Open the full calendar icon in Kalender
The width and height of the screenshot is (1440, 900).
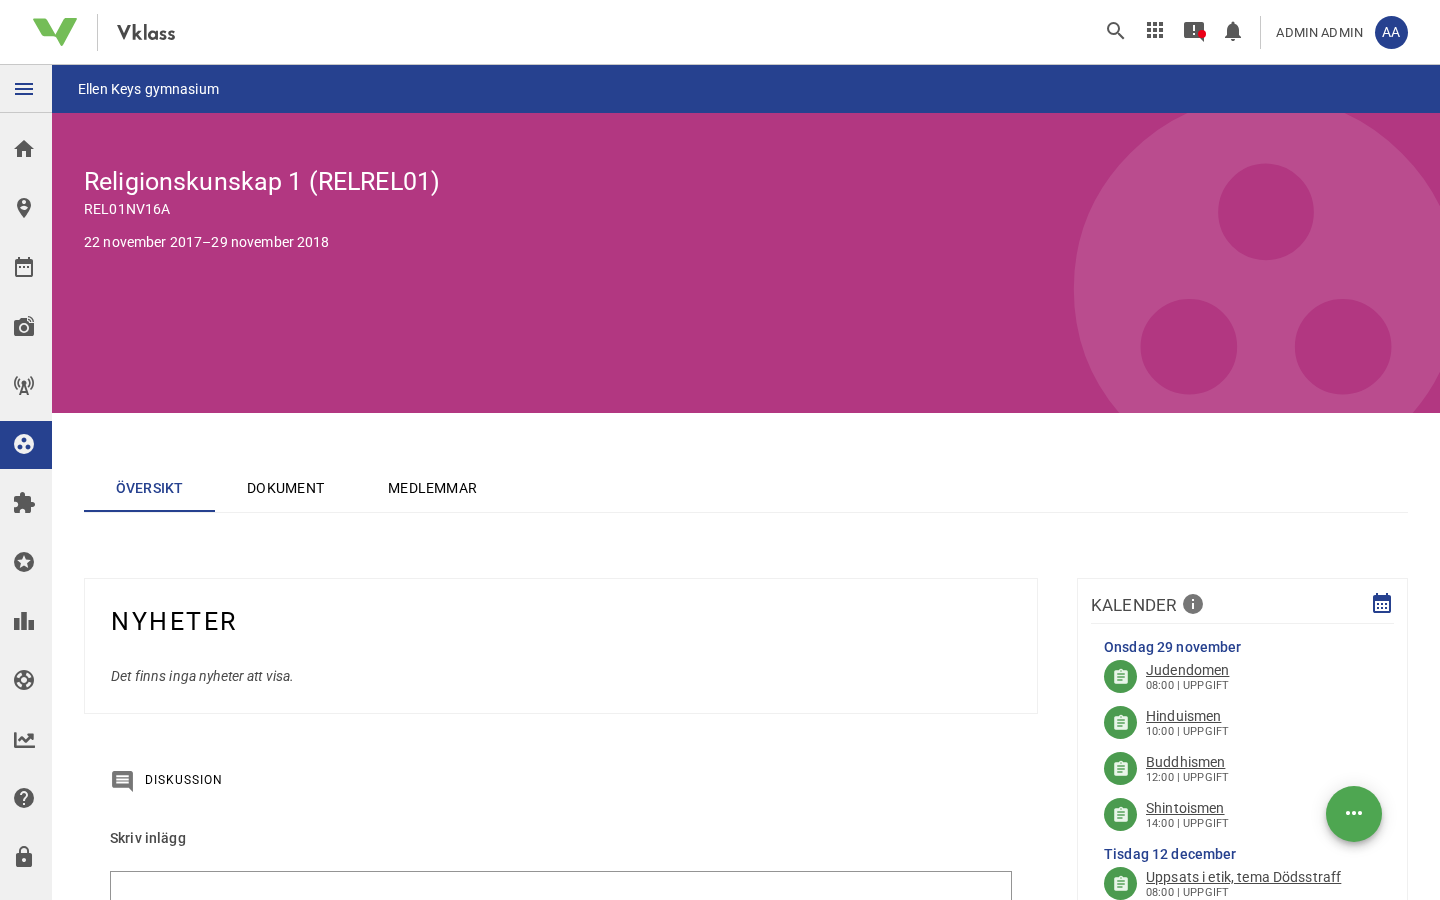tap(1382, 603)
